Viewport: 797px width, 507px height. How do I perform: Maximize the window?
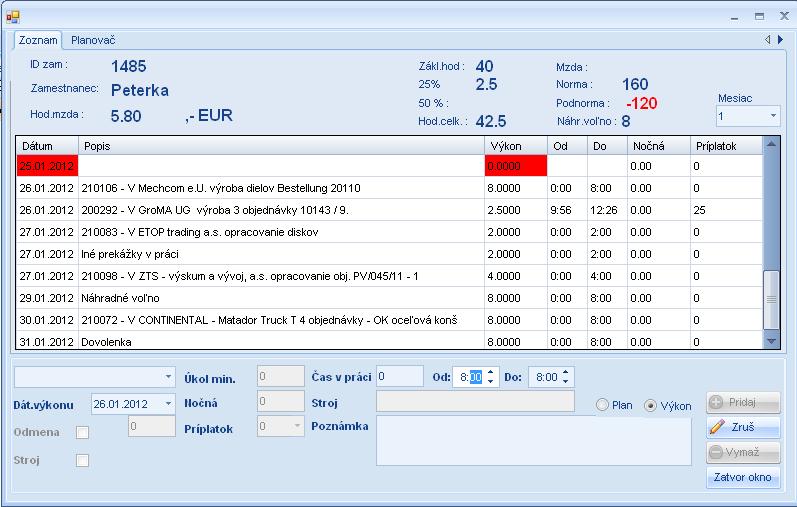tap(759, 17)
